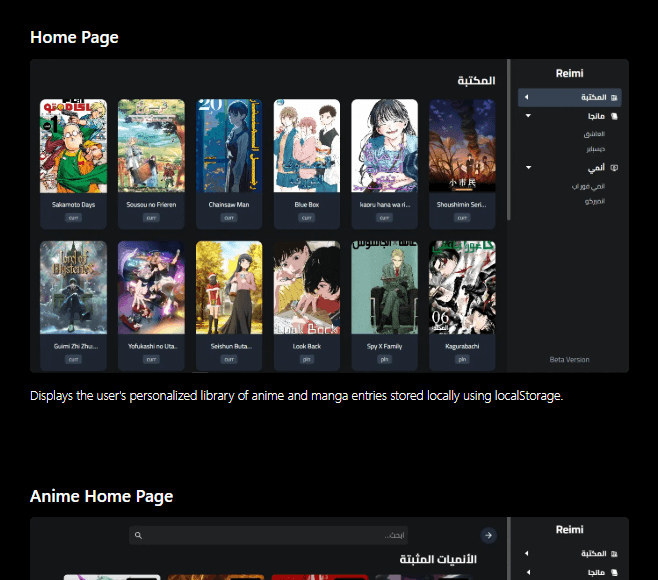
Task: Click the manga icon in the lower Reimi sidebar
Action: tap(614, 572)
